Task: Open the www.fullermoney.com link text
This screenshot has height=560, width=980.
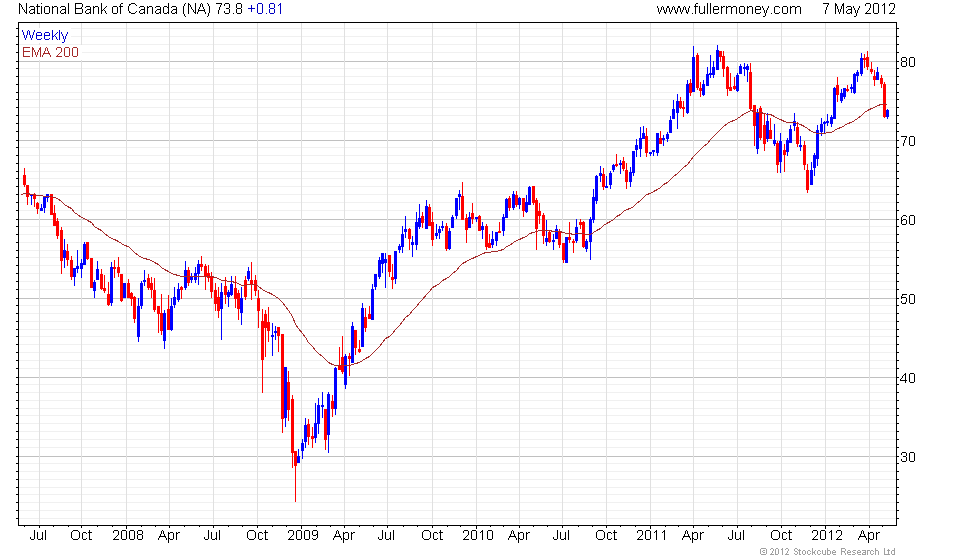Action: pyautogui.click(x=729, y=9)
